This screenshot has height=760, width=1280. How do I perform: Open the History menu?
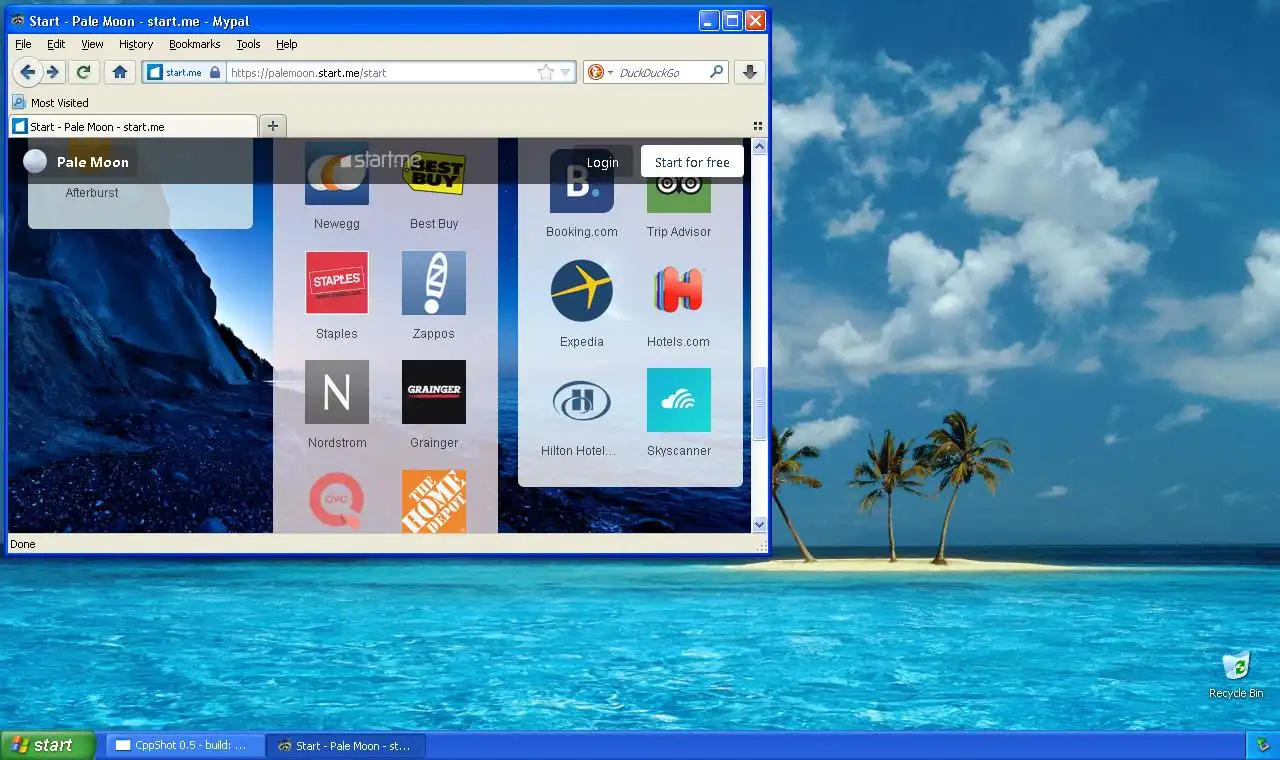[136, 44]
